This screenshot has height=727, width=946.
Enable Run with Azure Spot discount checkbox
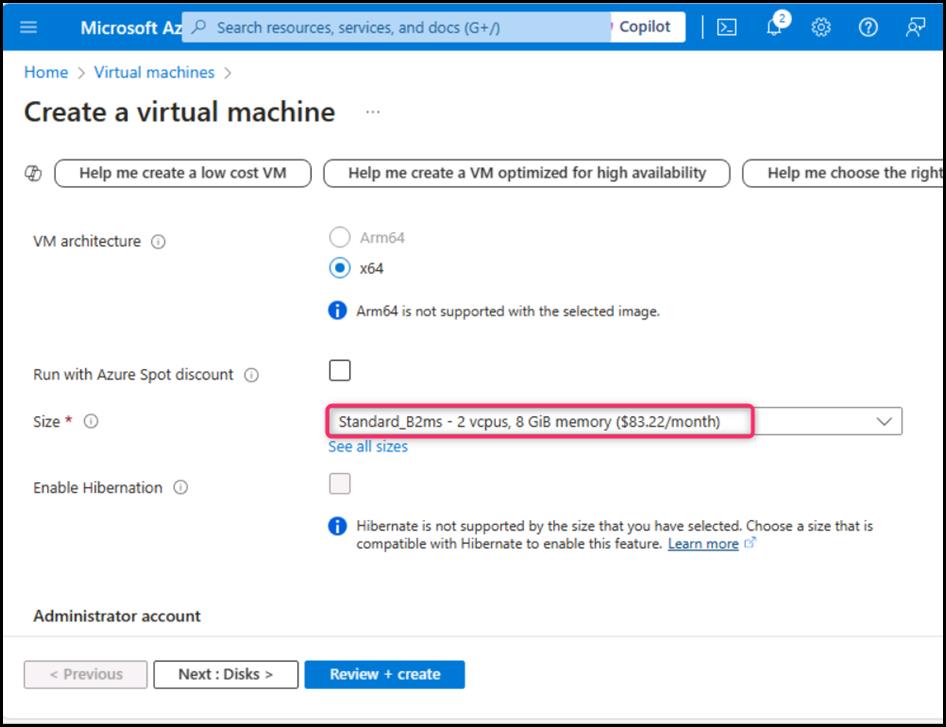[340, 371]
